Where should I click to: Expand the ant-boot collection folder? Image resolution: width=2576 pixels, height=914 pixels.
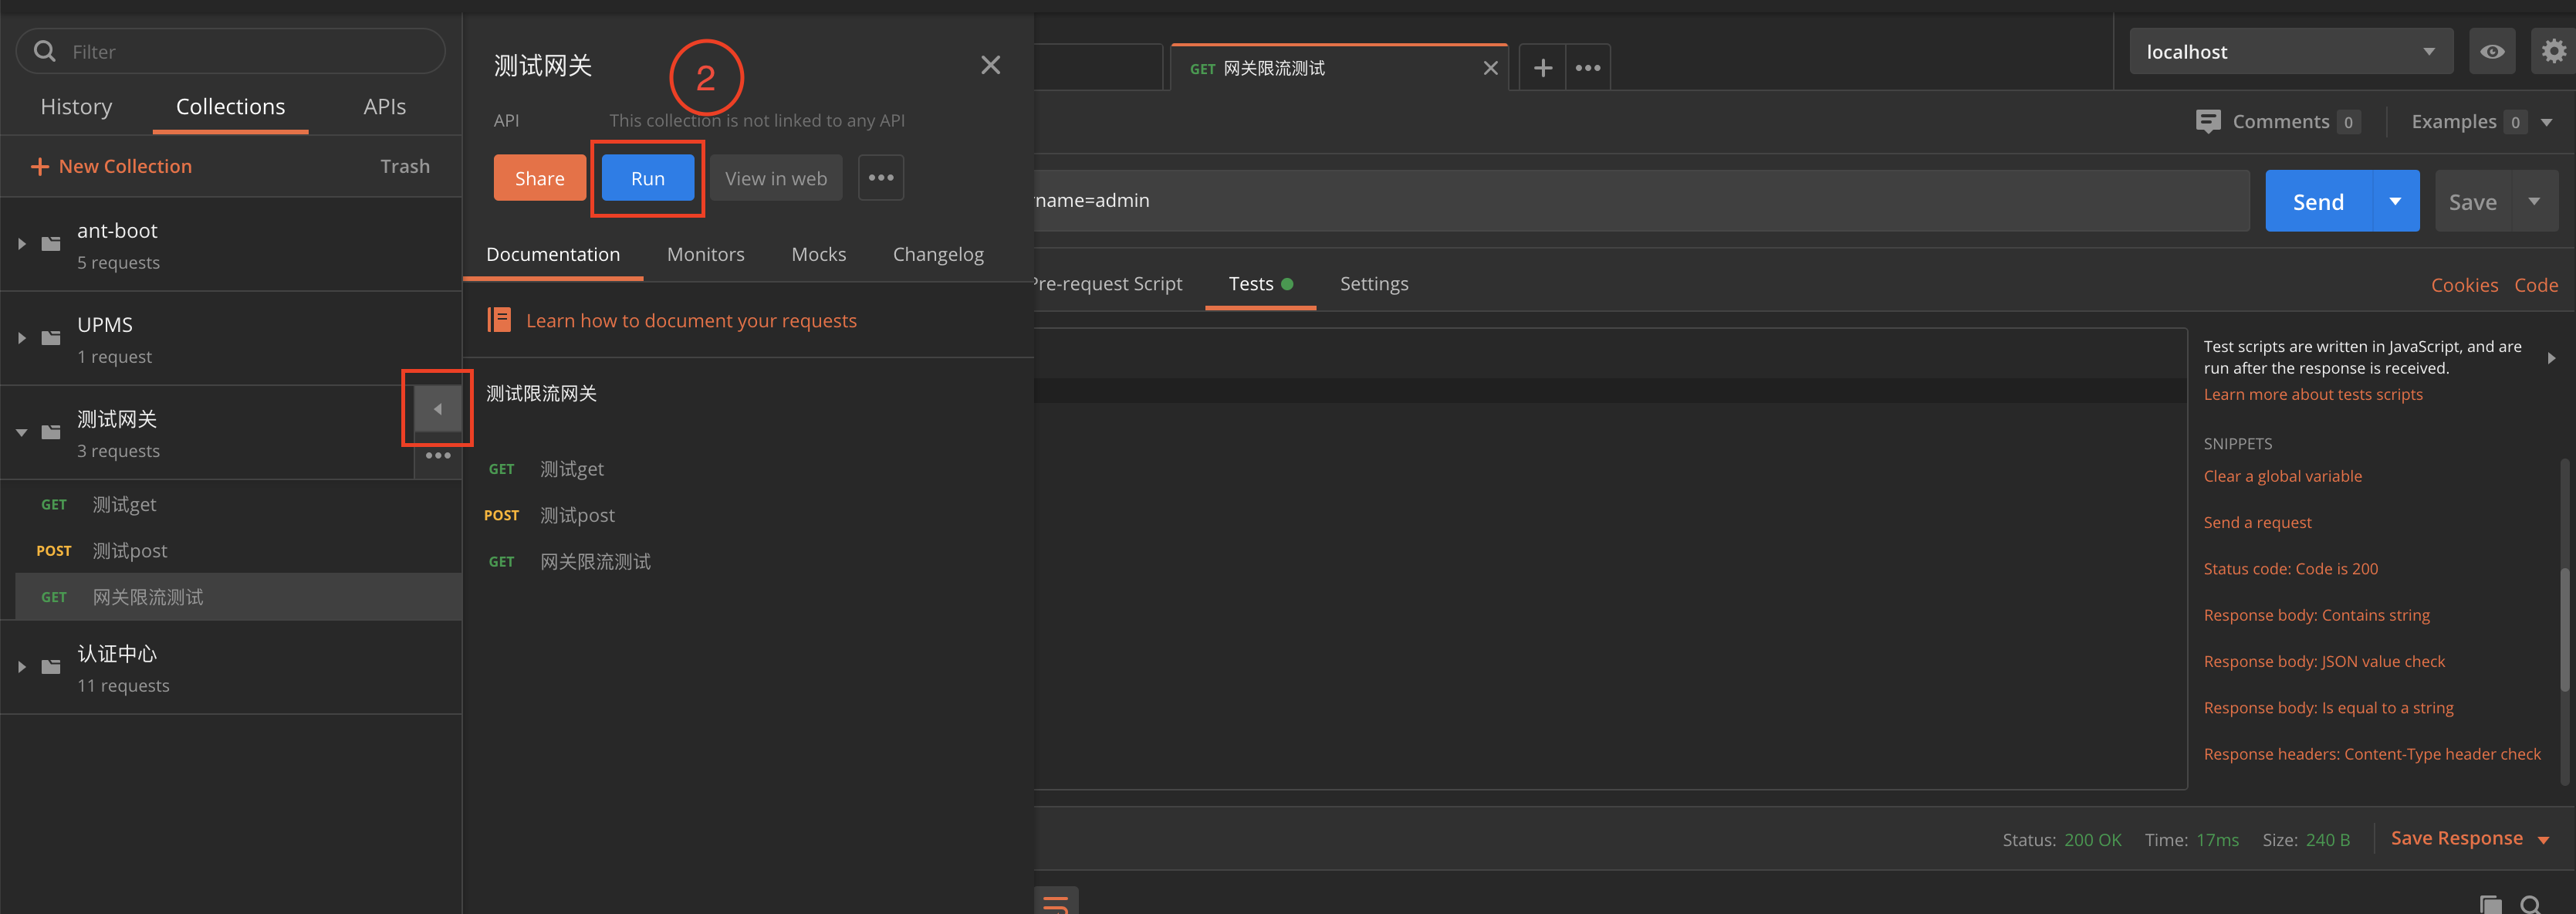[x=22, y=244]
